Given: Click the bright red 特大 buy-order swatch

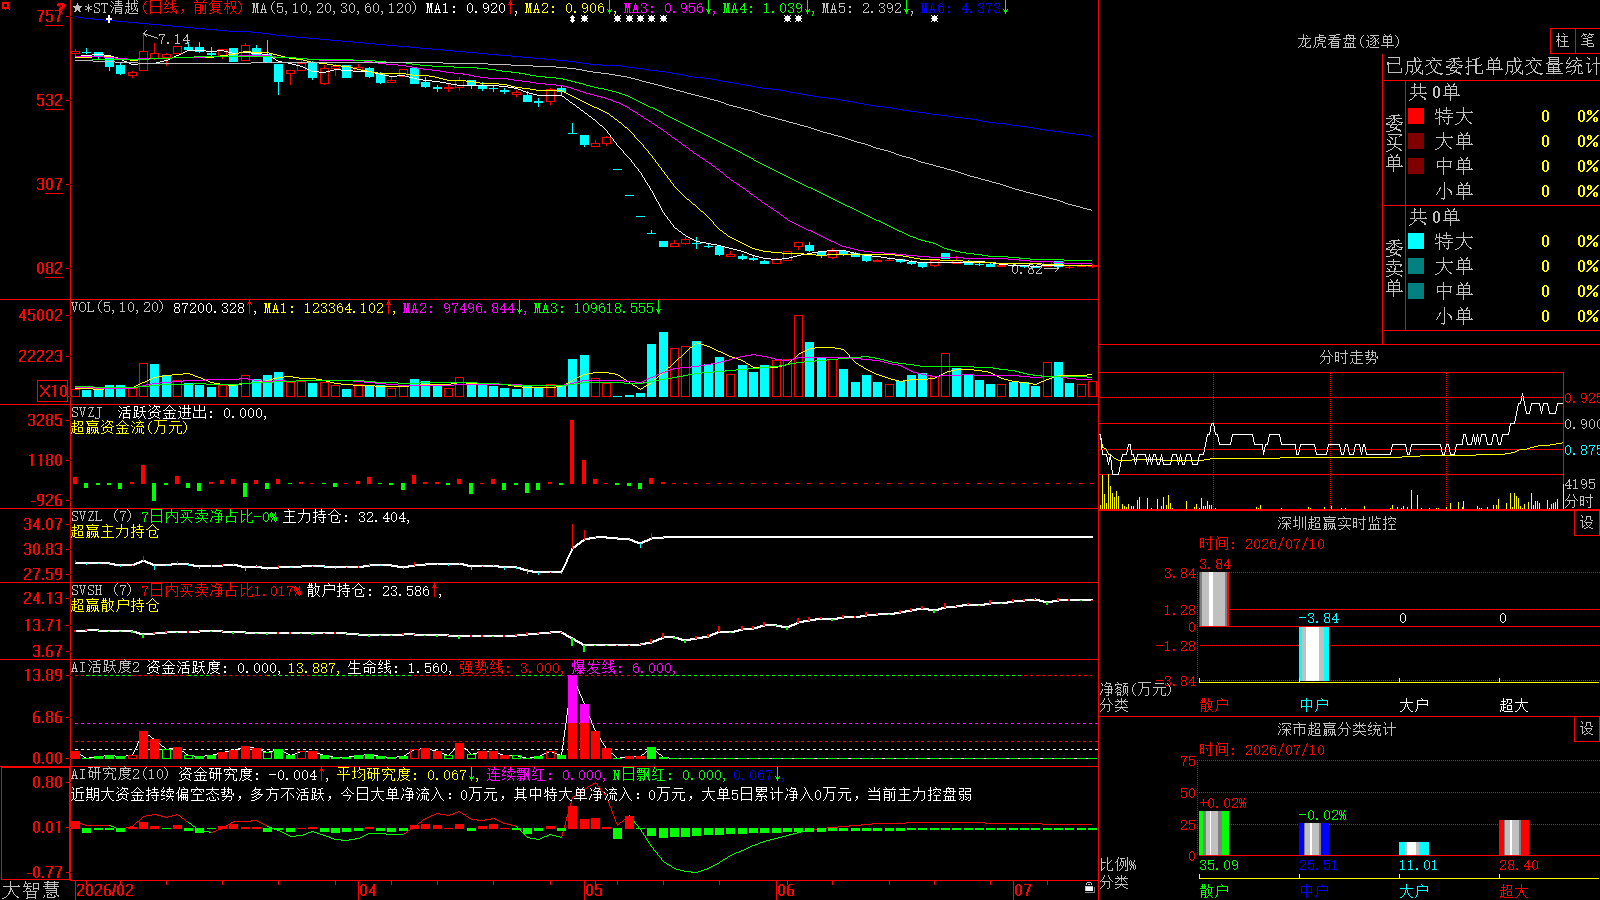Looking at the screenshot, I should (1416, 116).
